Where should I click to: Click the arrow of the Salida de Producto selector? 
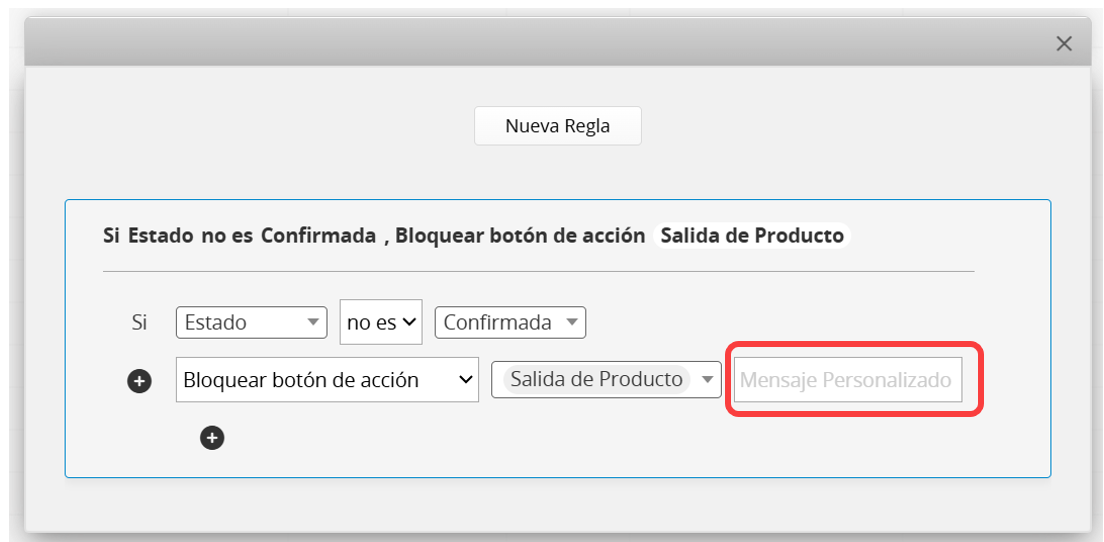[x=707, y=380]
